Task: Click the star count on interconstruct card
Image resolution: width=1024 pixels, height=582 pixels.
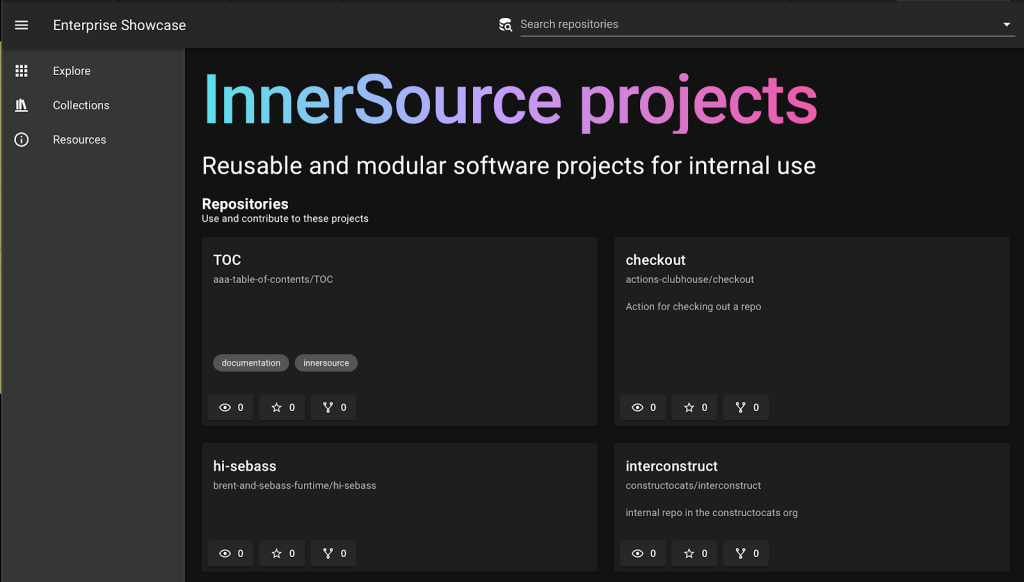Action: pyautogui.click(x=696, y=553)
